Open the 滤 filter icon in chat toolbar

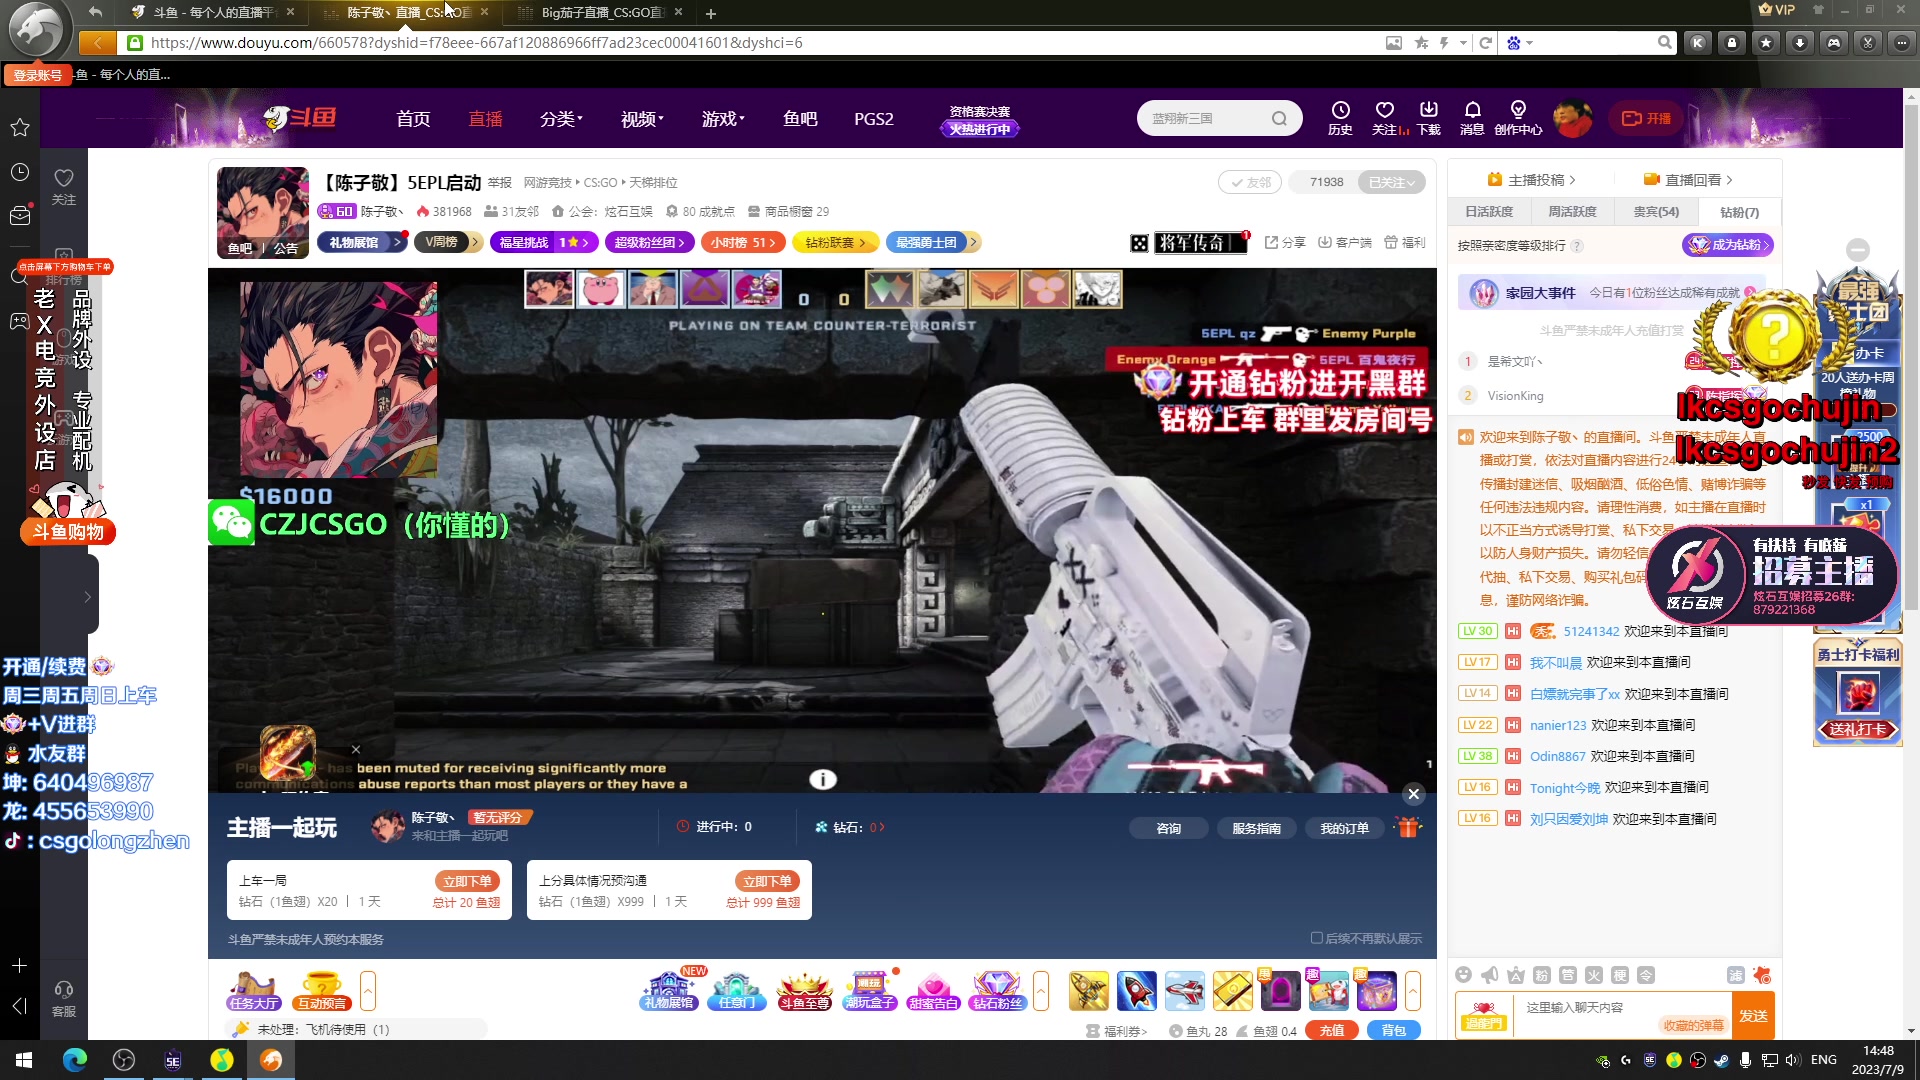click(1735, 975)
